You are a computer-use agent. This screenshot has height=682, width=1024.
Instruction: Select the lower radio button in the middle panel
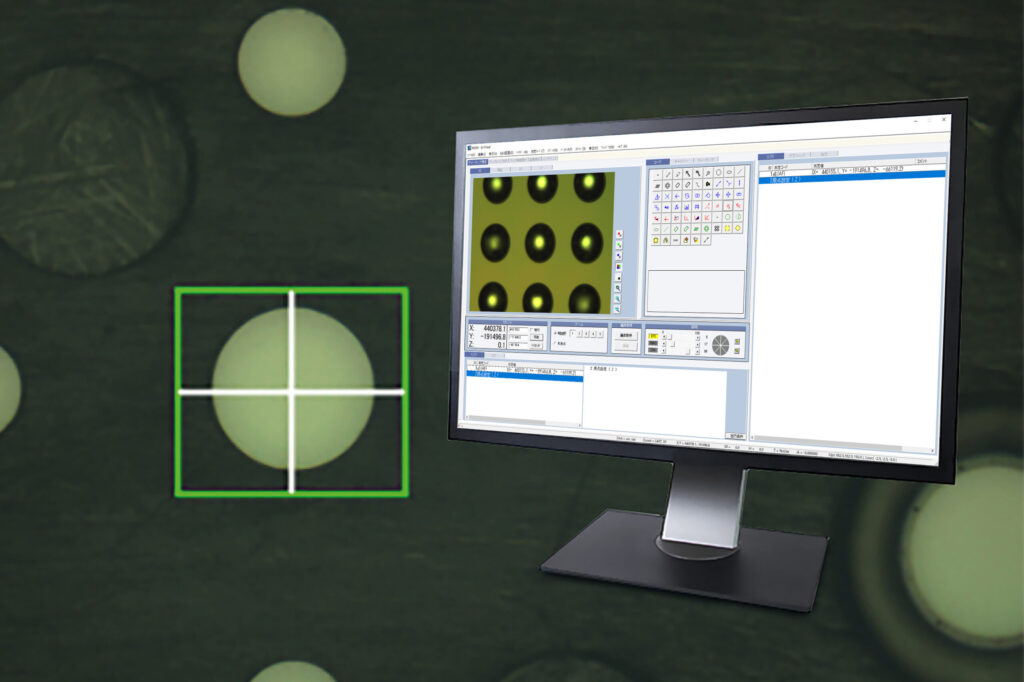coord(556,344)
